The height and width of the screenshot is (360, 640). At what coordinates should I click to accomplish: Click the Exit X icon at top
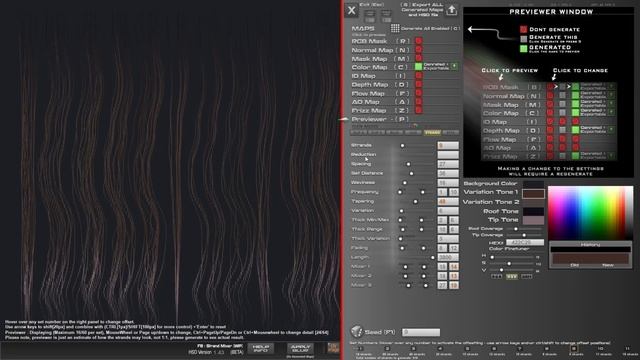pyautogui.click(x=351, y=10)
